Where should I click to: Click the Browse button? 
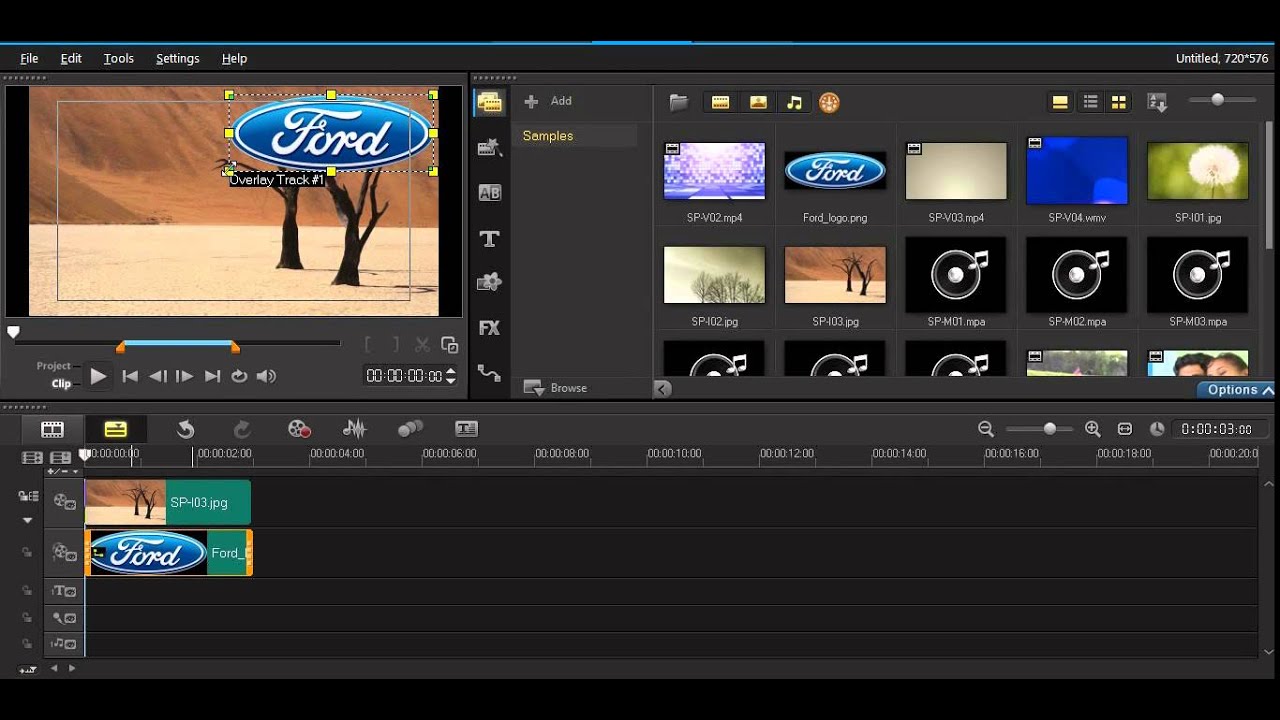tap(556, 388)
